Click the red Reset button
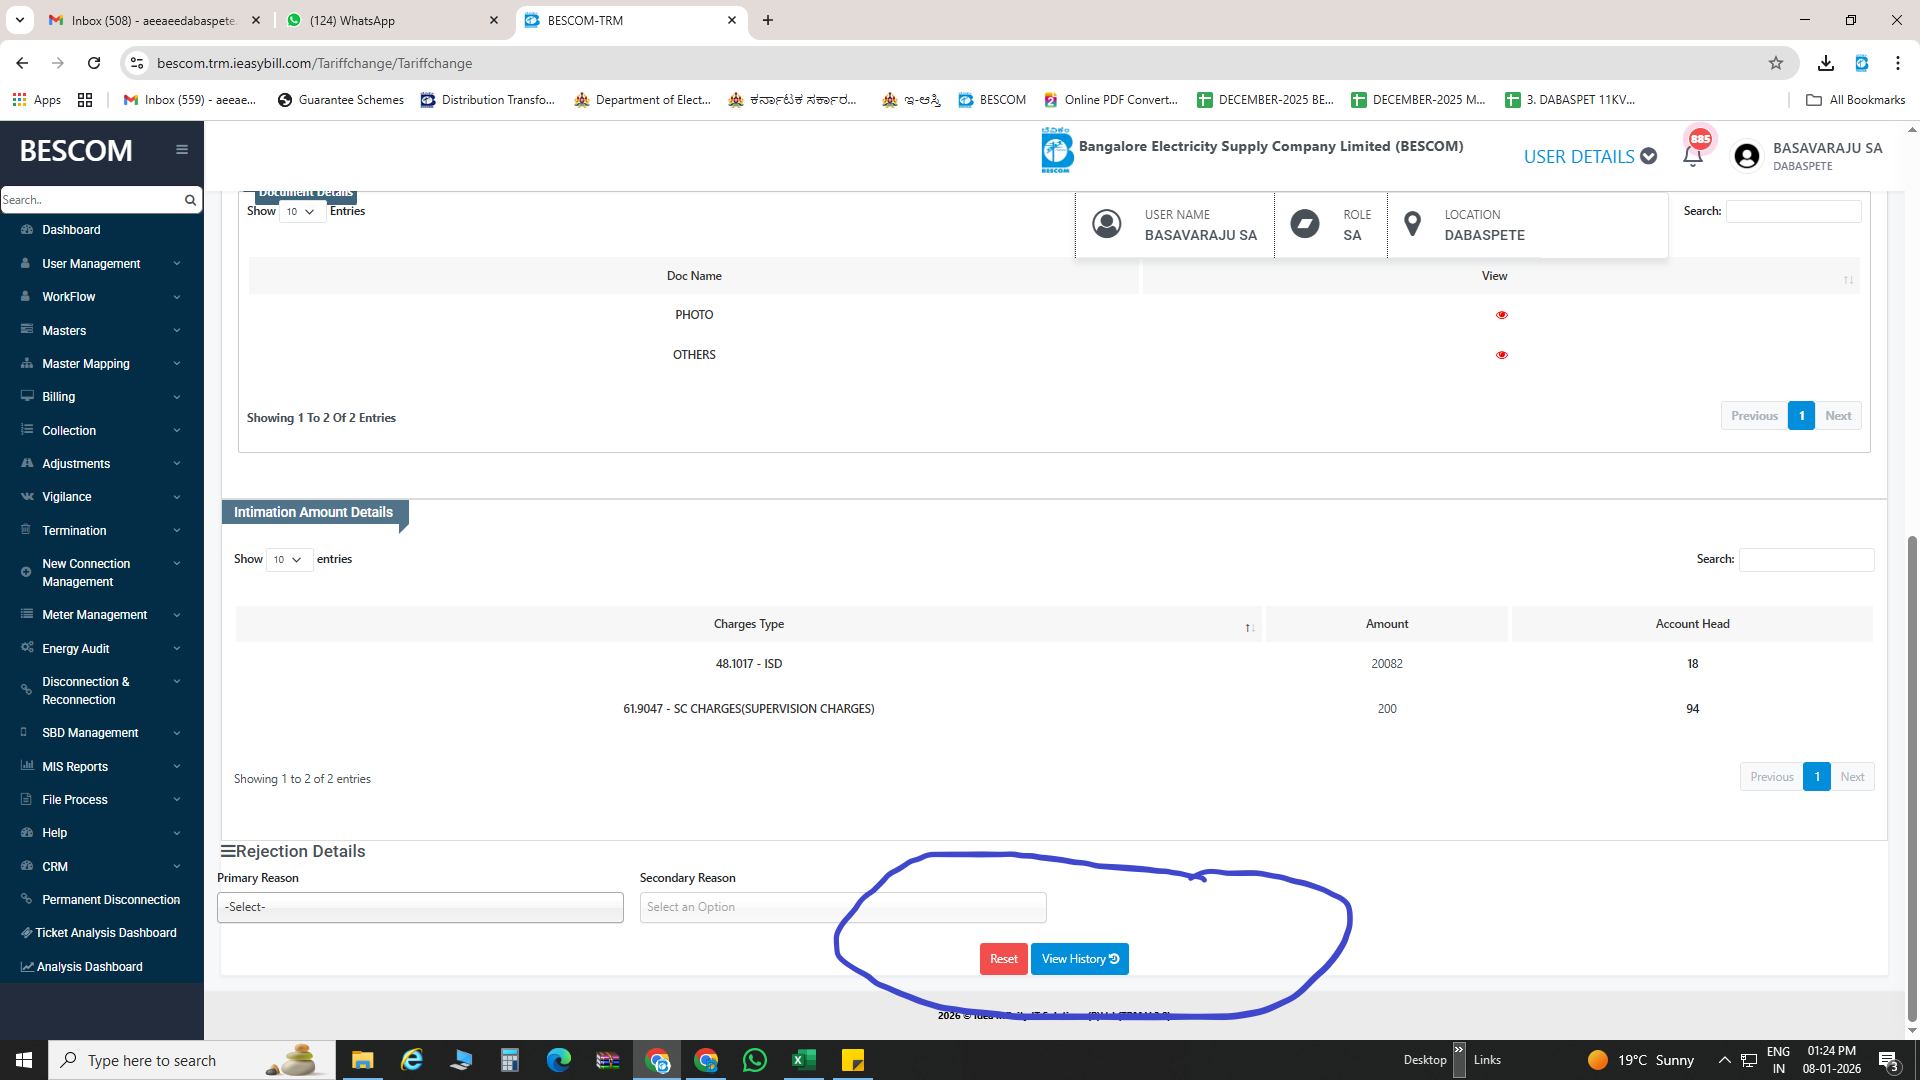This screenshot has height=1080, width=1920. 1003,959
